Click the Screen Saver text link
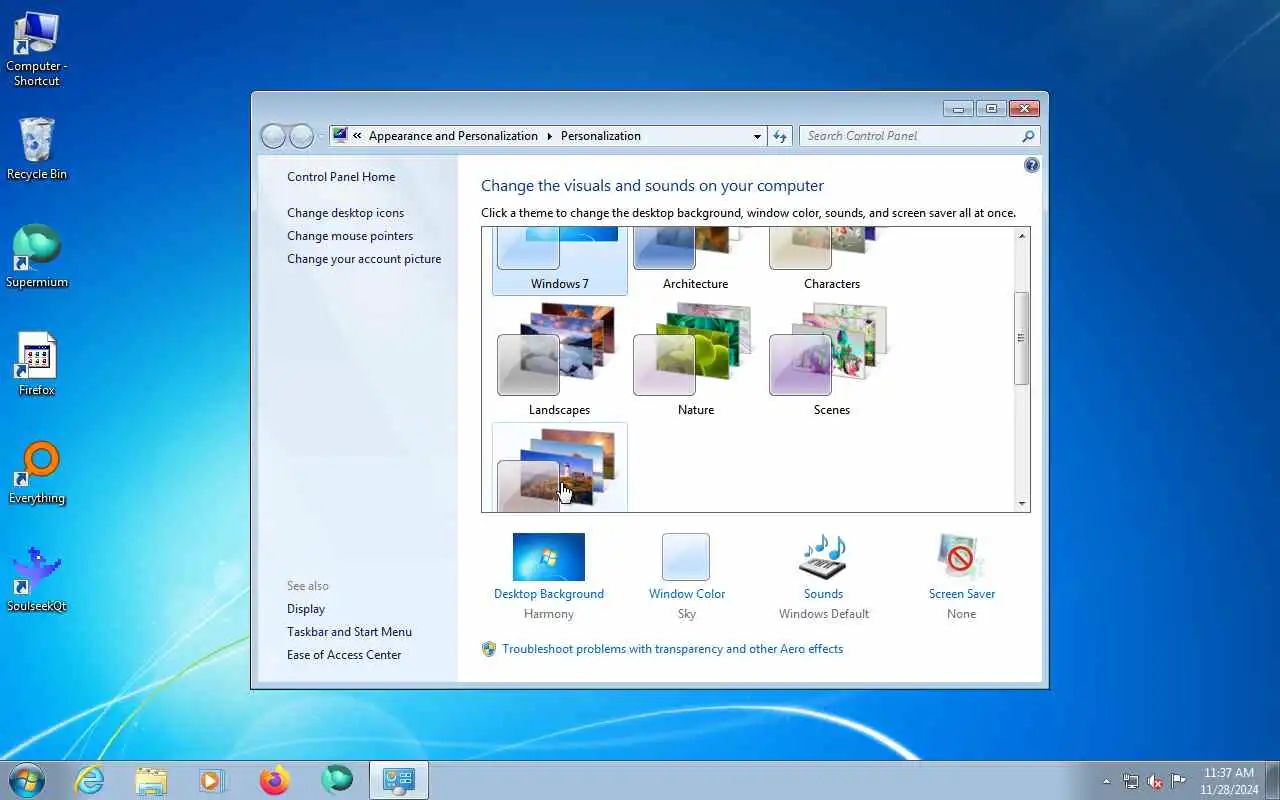Image resolution: width=1280 pixels, height=800 pixels. click(x=962, y=594)
